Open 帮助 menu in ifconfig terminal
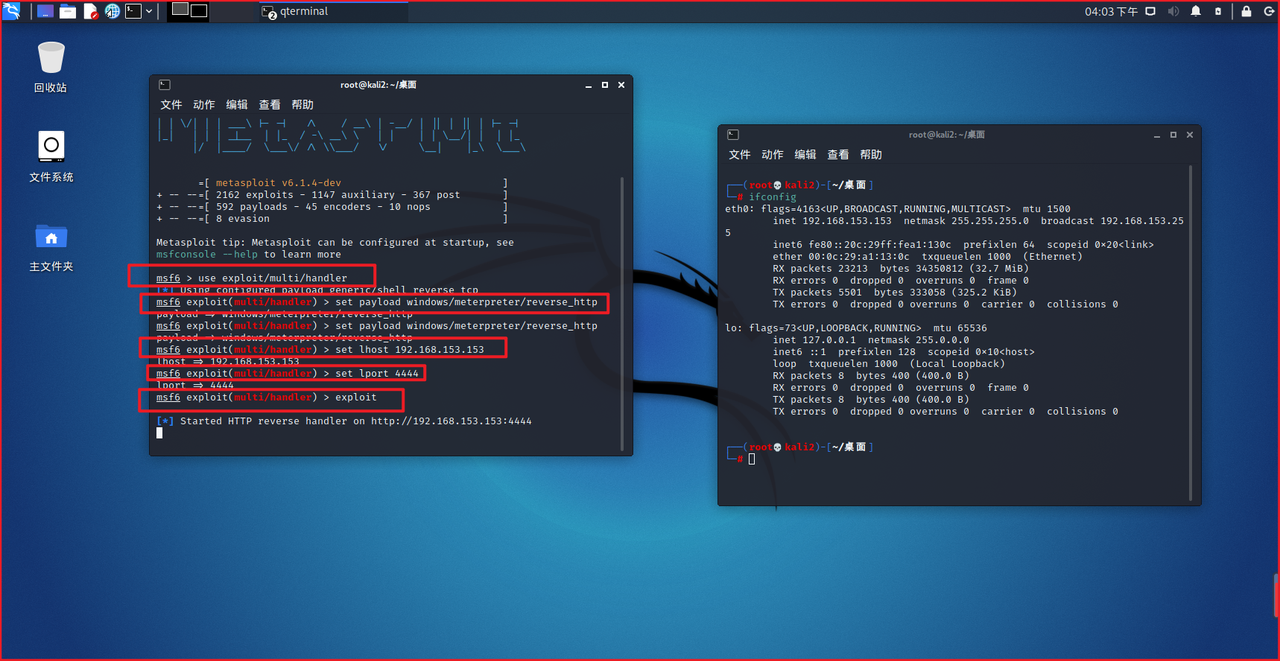1280x661 pixels. 871,155
